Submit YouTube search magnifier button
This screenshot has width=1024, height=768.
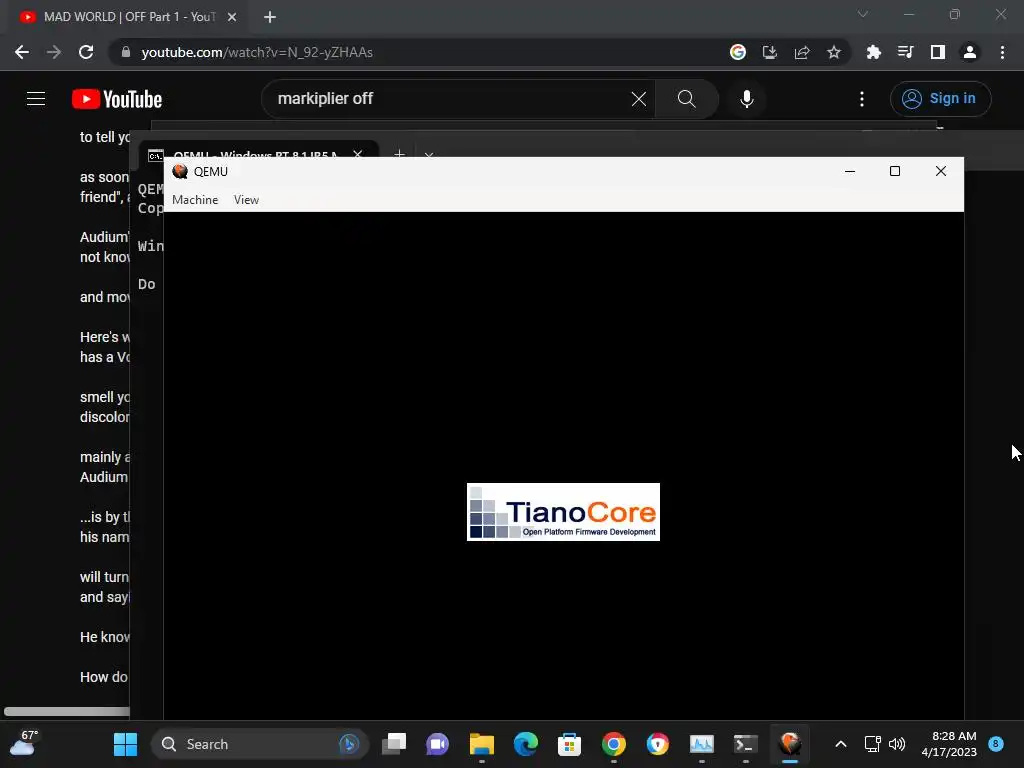coord(686,99)
